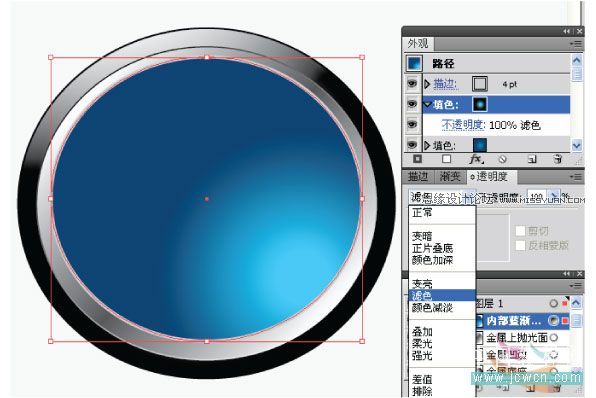Collapse the selected 填色 row triangle
Screen dimensions: 596x398
428,104
